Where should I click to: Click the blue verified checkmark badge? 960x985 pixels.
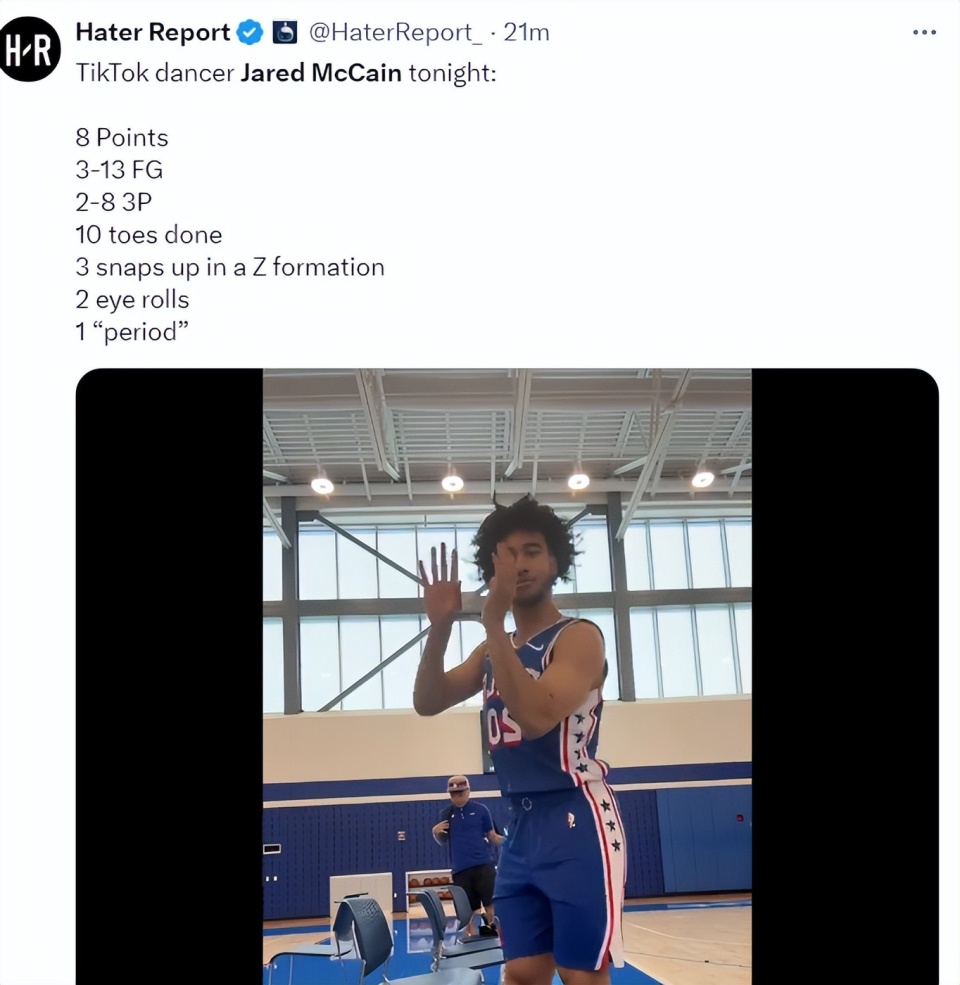click(x=251, y=33)
